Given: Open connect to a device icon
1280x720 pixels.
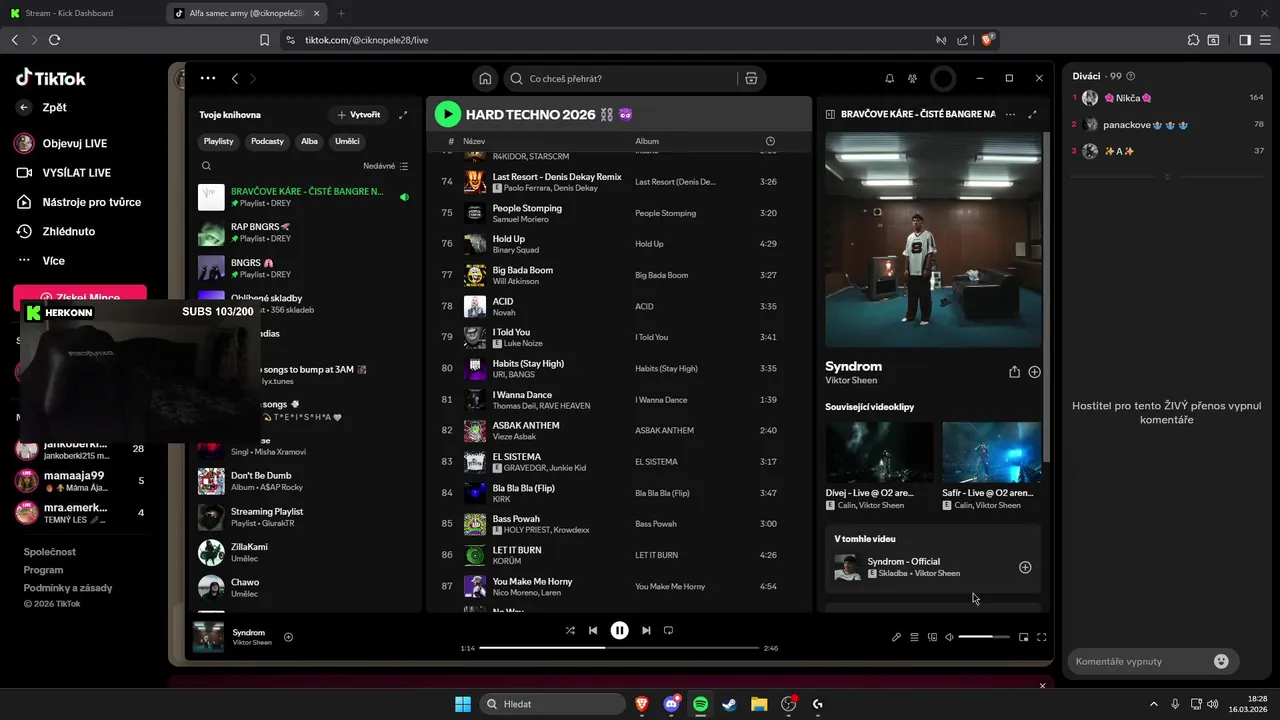Looking at the screenshot, I should (x=932, y=637).
